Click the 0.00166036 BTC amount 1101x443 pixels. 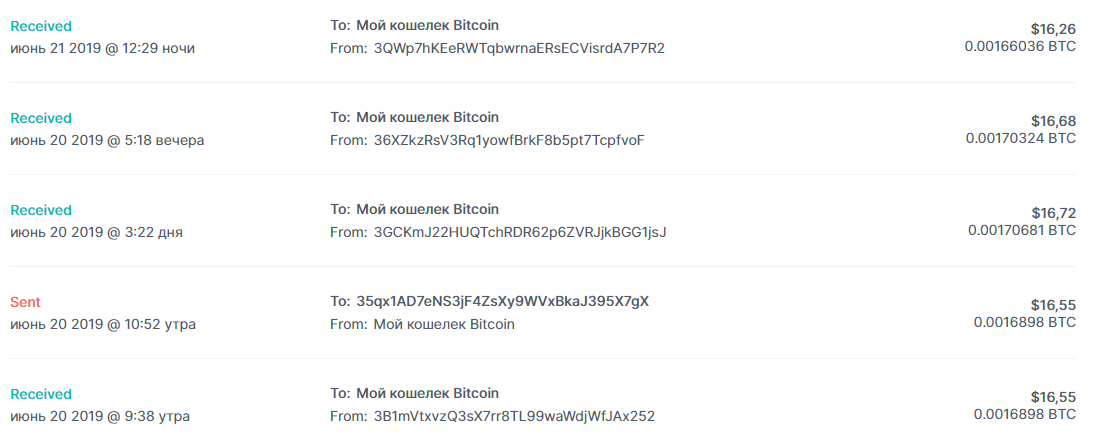point(1020,46)
